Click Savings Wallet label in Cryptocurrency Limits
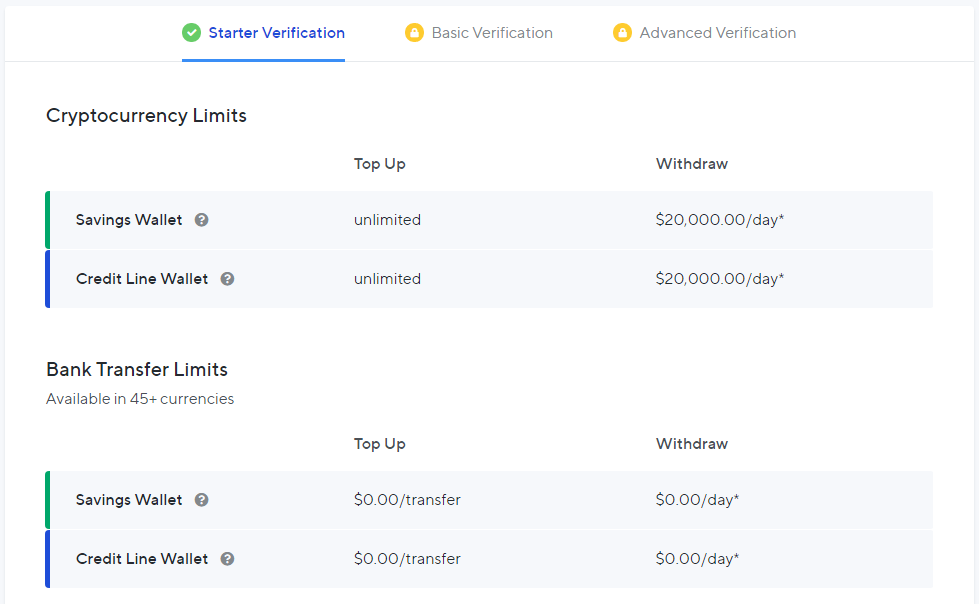This screenshot has height=604, width=979. coord(129,220)
